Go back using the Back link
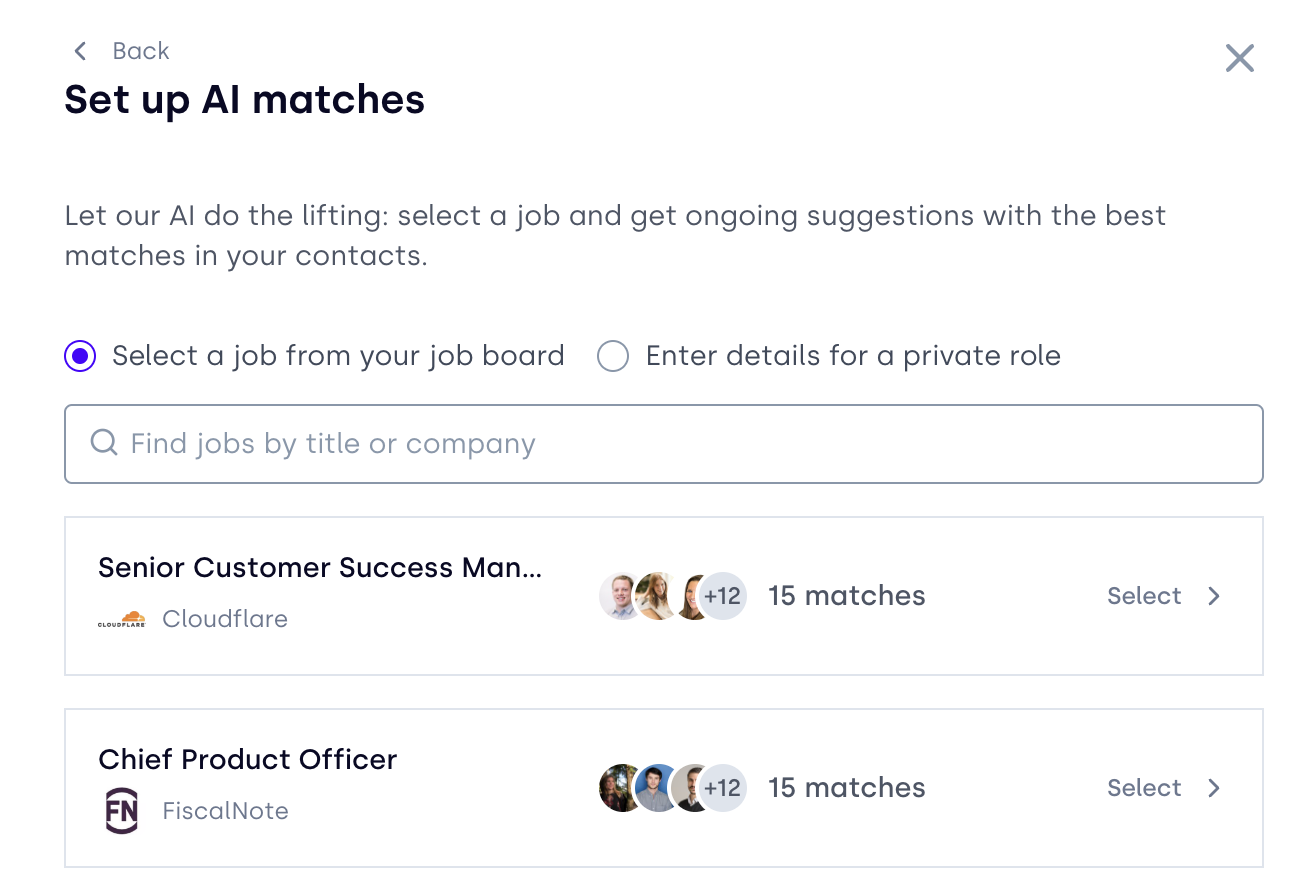 point(140,51)
